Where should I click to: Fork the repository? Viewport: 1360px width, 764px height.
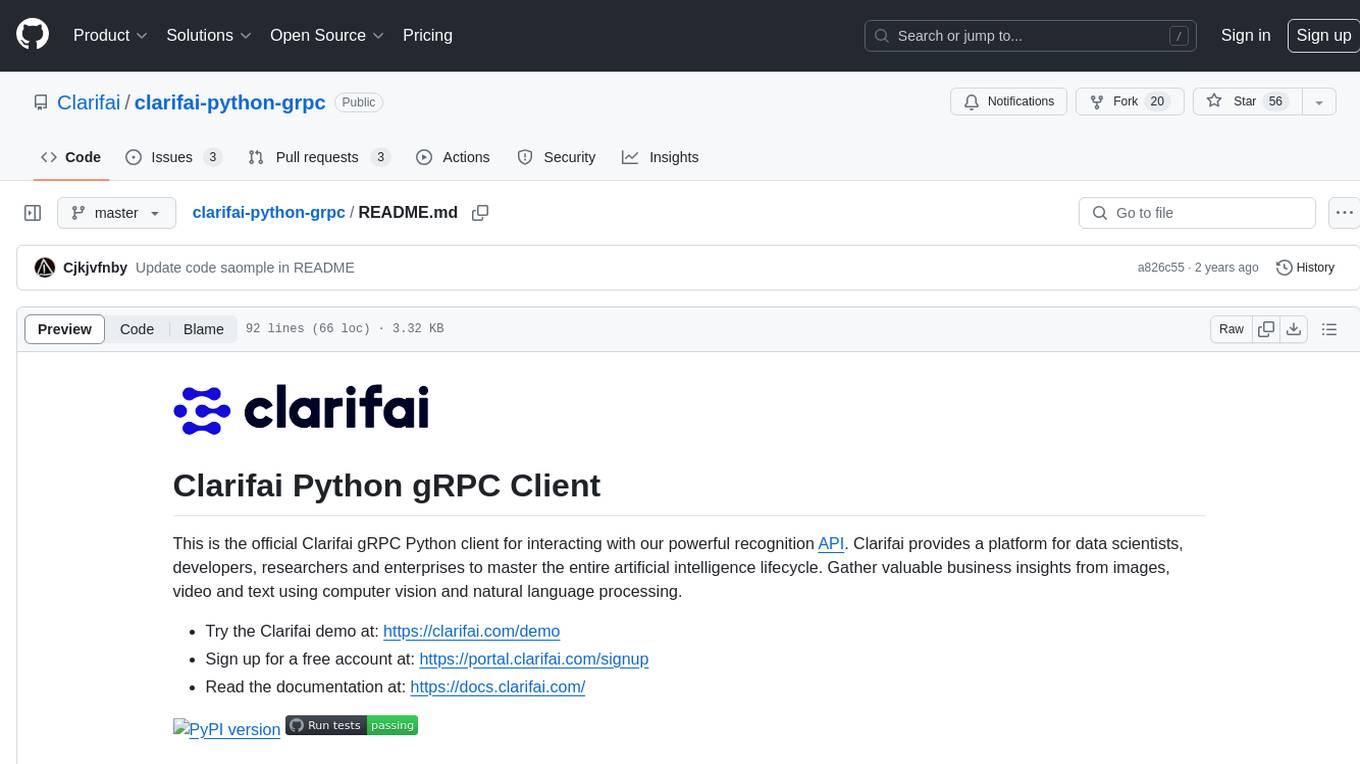click(1129, 102)
